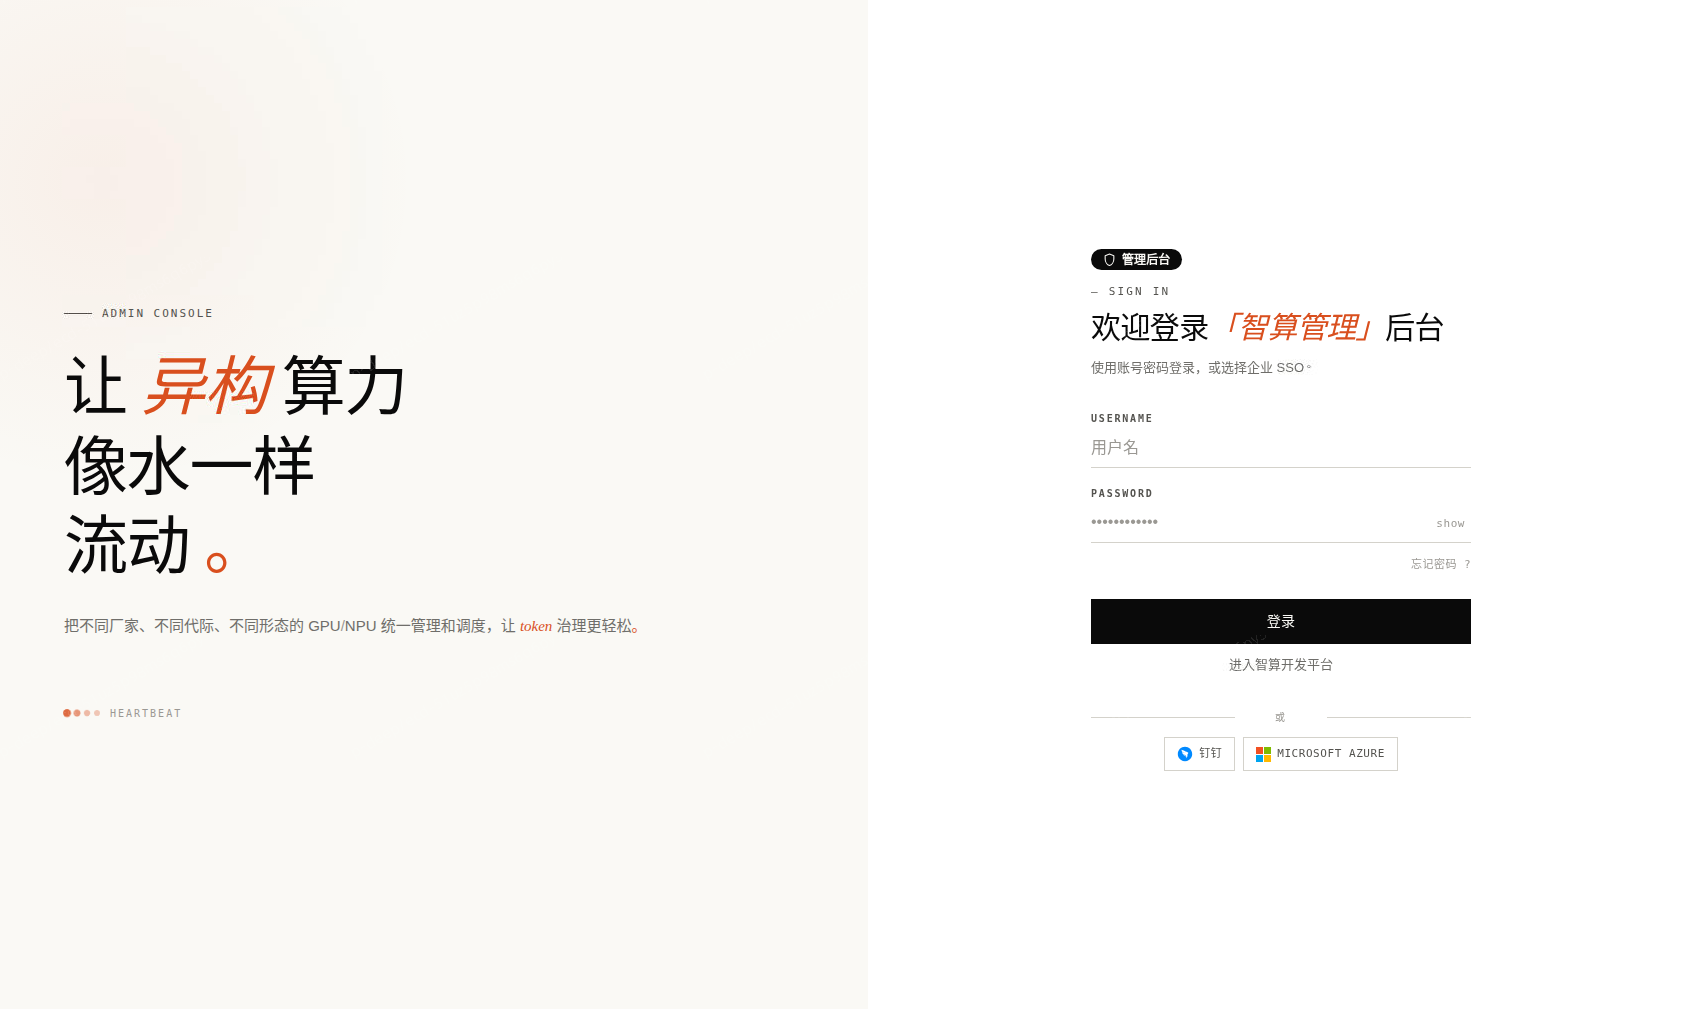Click the italic token word
Viewport: 1685px width, 1009px height.
536,626
